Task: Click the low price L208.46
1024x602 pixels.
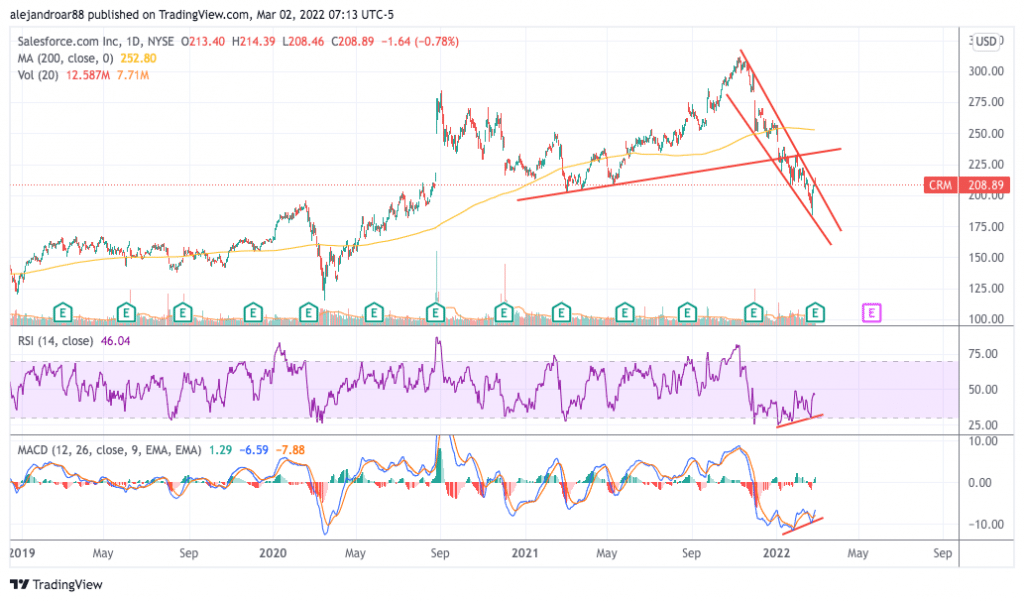Action: 303,41
